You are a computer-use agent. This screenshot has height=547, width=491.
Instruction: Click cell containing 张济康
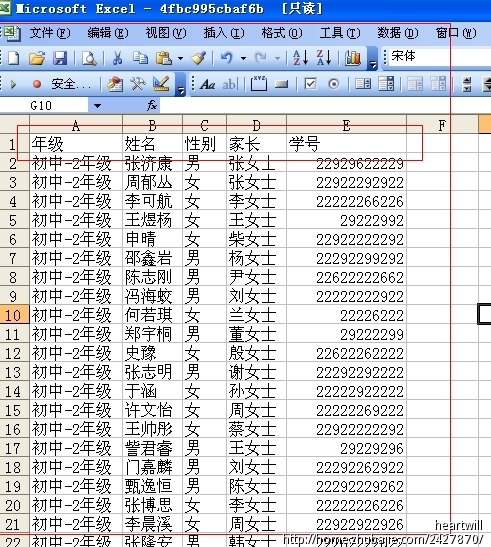point(152,163)
